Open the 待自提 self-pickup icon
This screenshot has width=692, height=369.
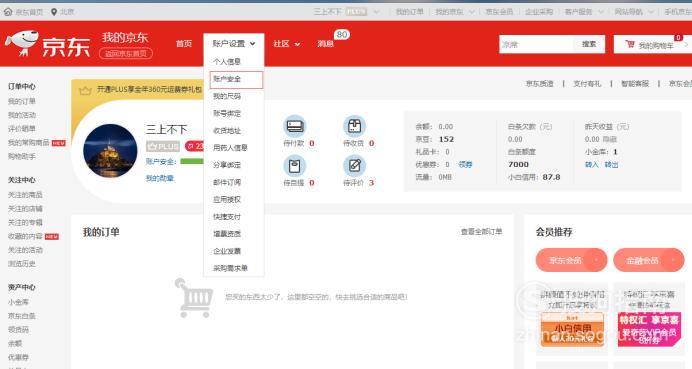(x=294, y=166)
